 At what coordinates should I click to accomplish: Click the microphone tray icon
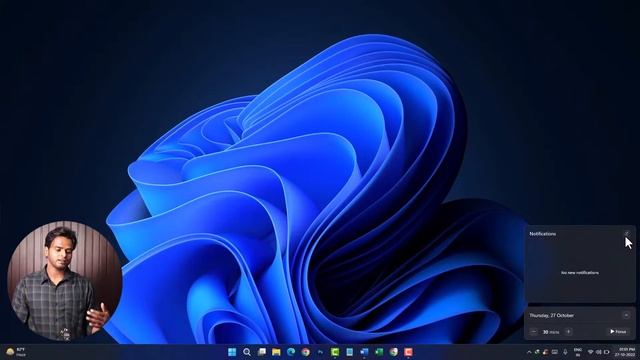[565, 352]
